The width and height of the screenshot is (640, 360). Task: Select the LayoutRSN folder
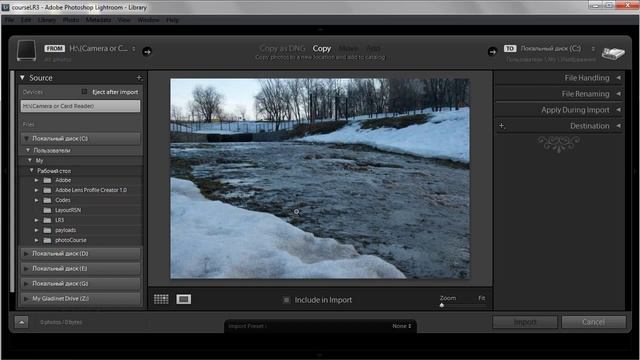(x=68, y=210)
